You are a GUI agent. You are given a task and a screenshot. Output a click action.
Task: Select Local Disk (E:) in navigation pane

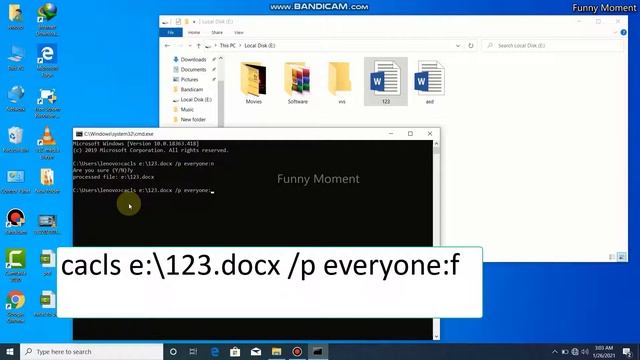[196, 100]
